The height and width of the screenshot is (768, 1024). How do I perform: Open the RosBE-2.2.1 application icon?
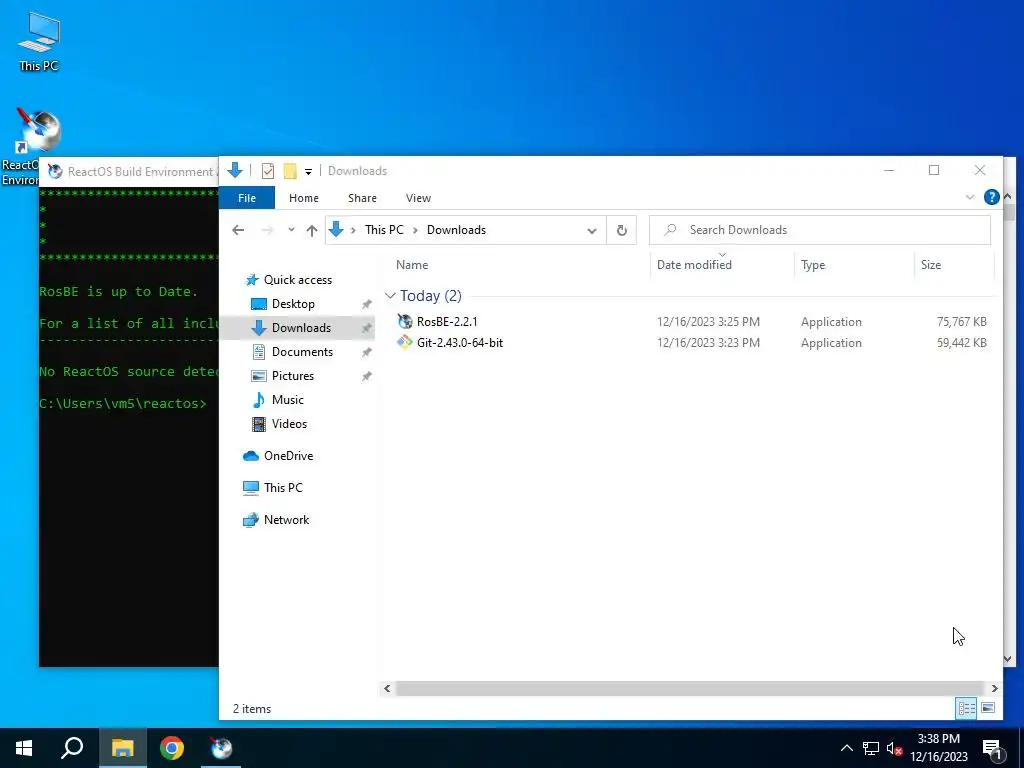[405, 321]
